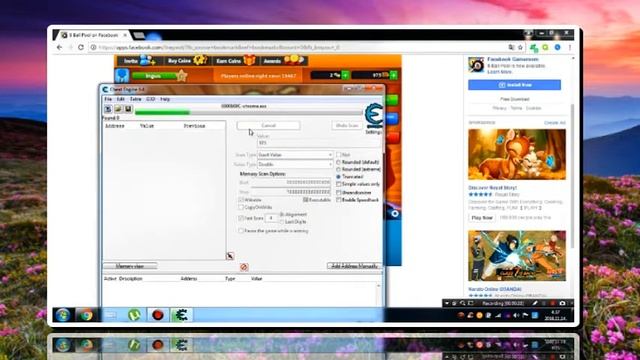Click Add Address Manually button
640x360 pixels.
(354, 266)
